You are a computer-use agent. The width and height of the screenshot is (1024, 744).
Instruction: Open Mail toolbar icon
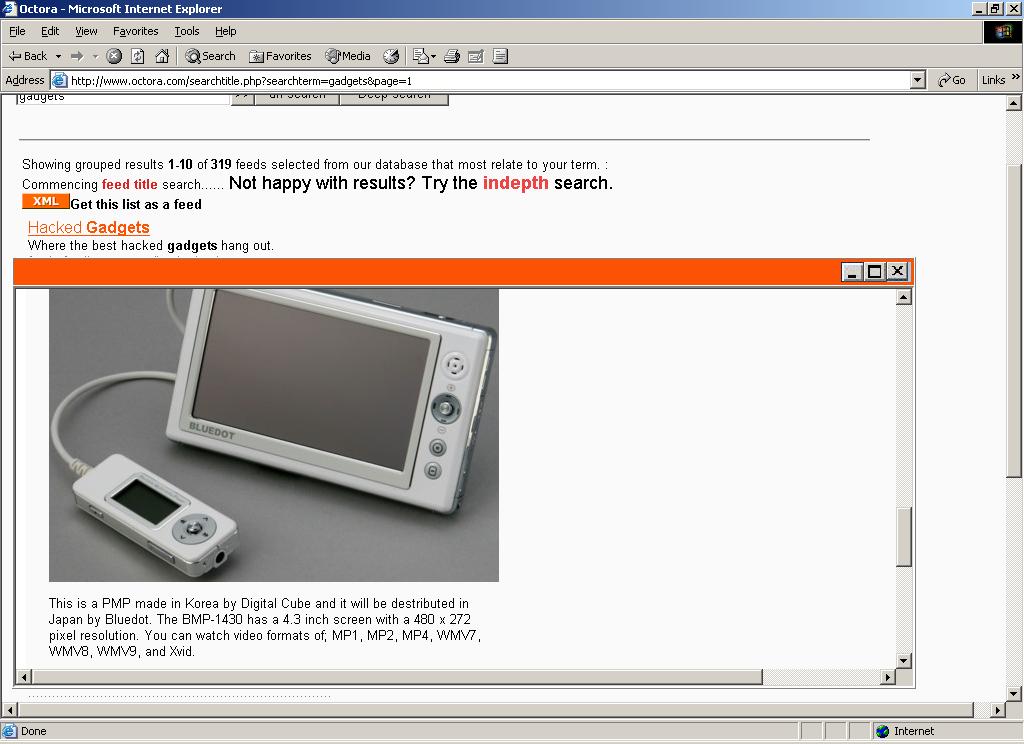tap(420, 56)
